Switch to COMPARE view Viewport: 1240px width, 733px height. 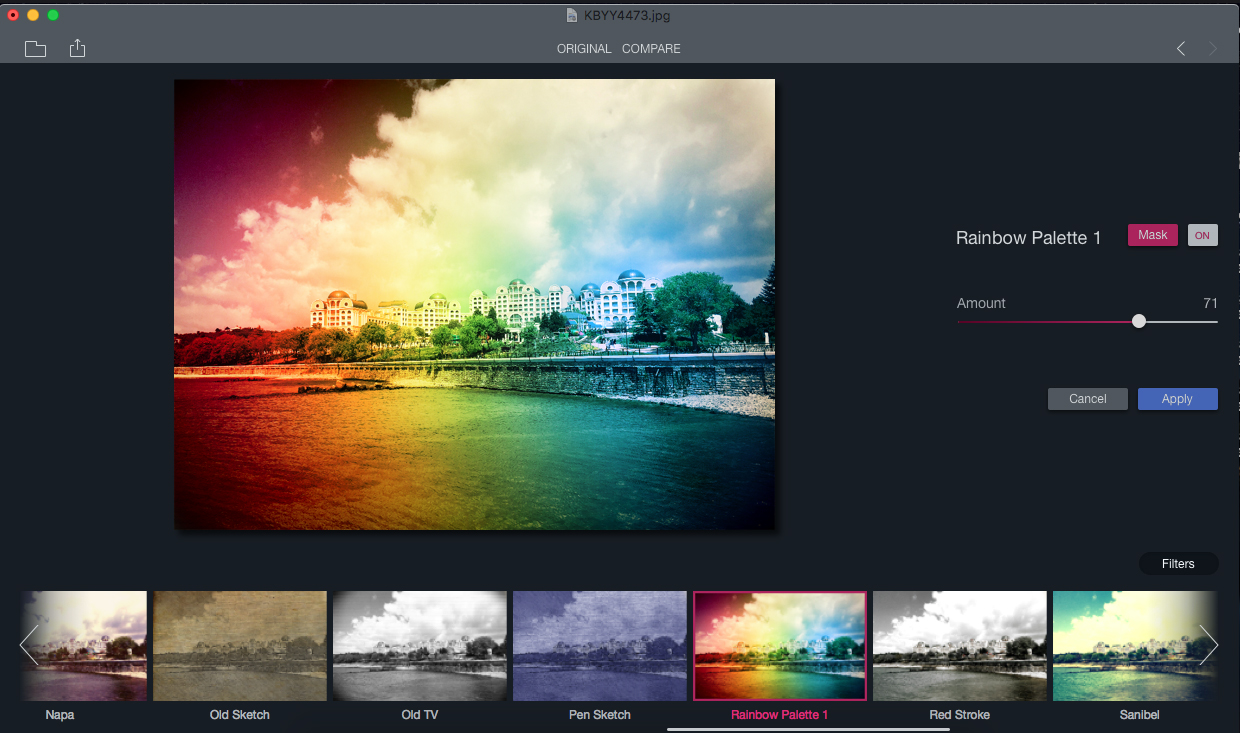651,49
